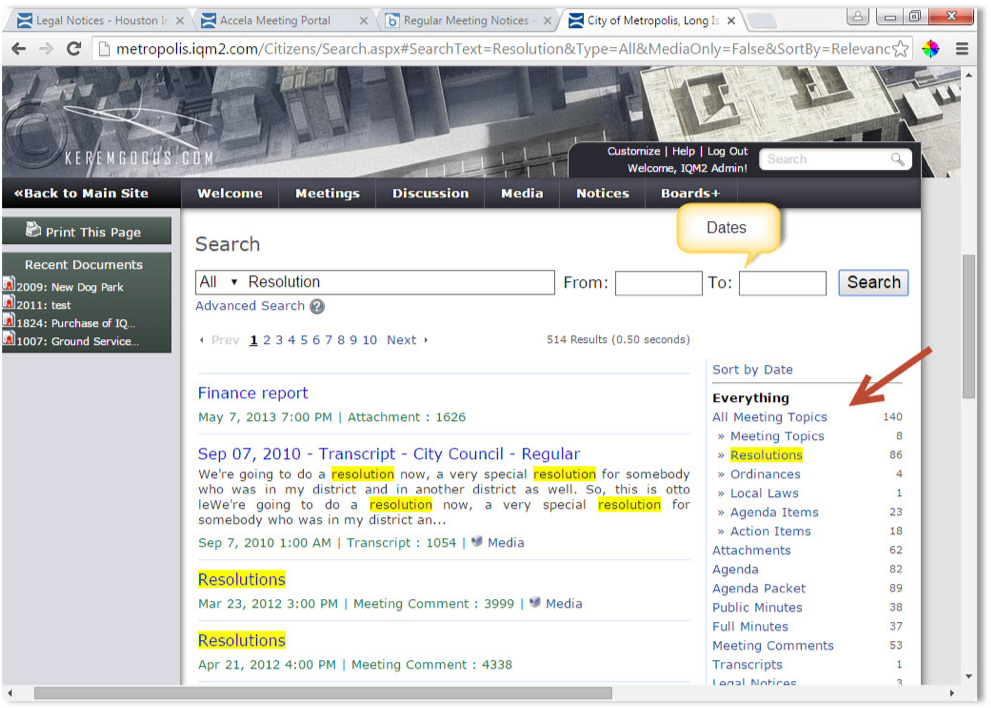Viewport: 991px width, 708px height.
Task: Open Sep 07, 2010 Transcript City Council result
Action: tap(389, 454)
